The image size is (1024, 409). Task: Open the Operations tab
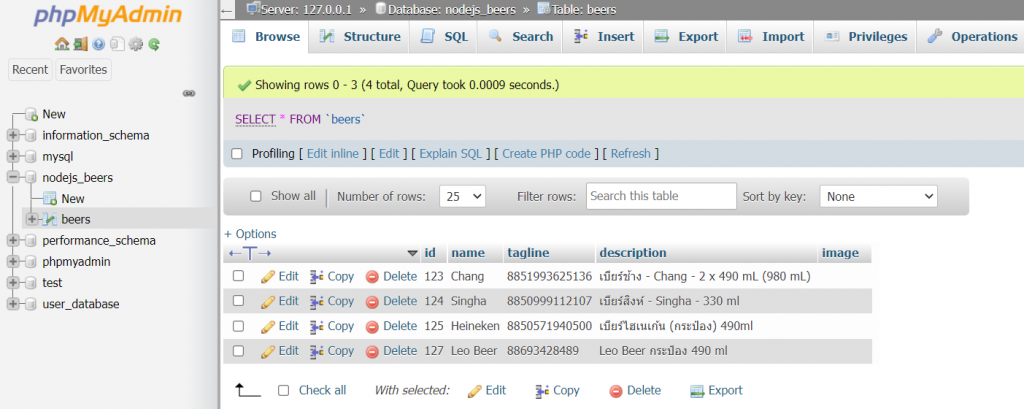[x=971, y=37]
